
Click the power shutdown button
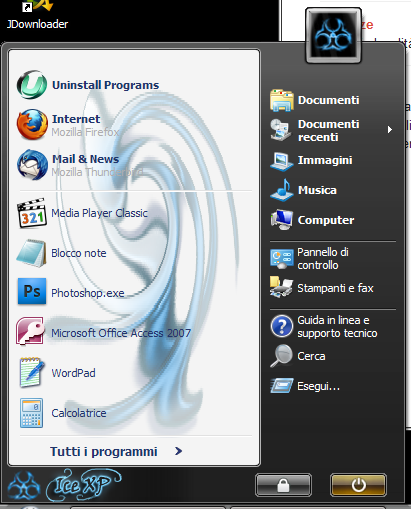(x=358, y=485)
